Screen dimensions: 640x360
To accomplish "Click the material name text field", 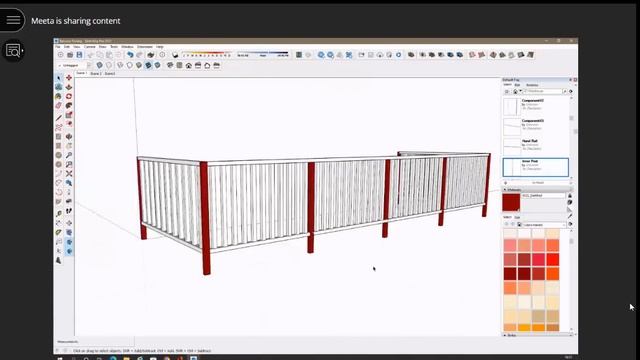I will [x=543, y=196].
